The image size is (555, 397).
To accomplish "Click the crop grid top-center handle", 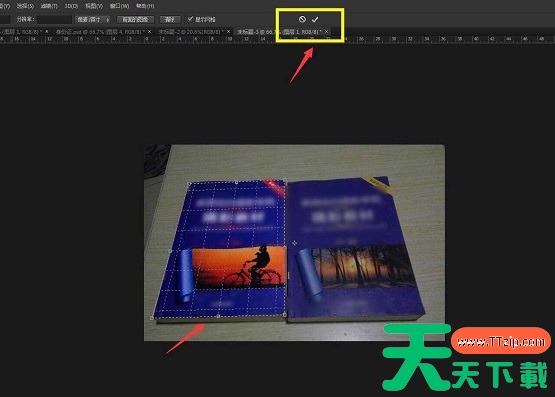I will [237, 182].
